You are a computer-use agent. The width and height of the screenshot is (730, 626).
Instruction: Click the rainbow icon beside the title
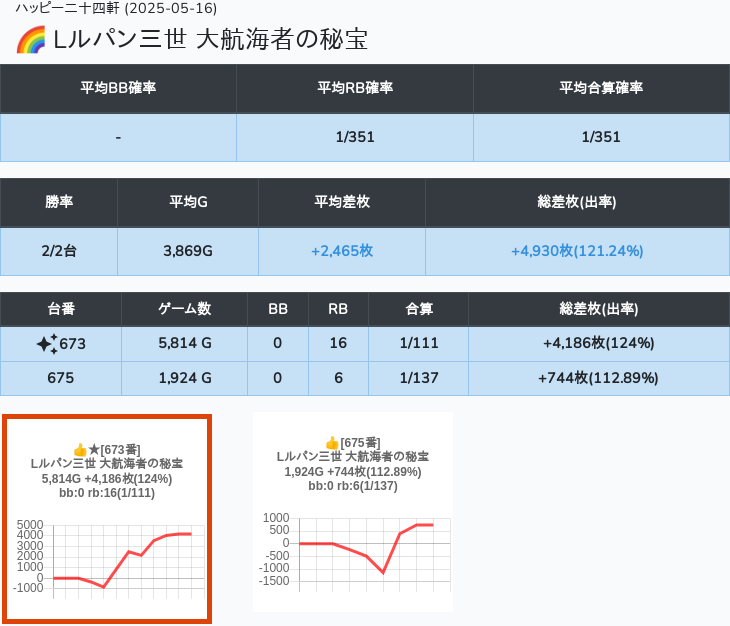(30, 41)
